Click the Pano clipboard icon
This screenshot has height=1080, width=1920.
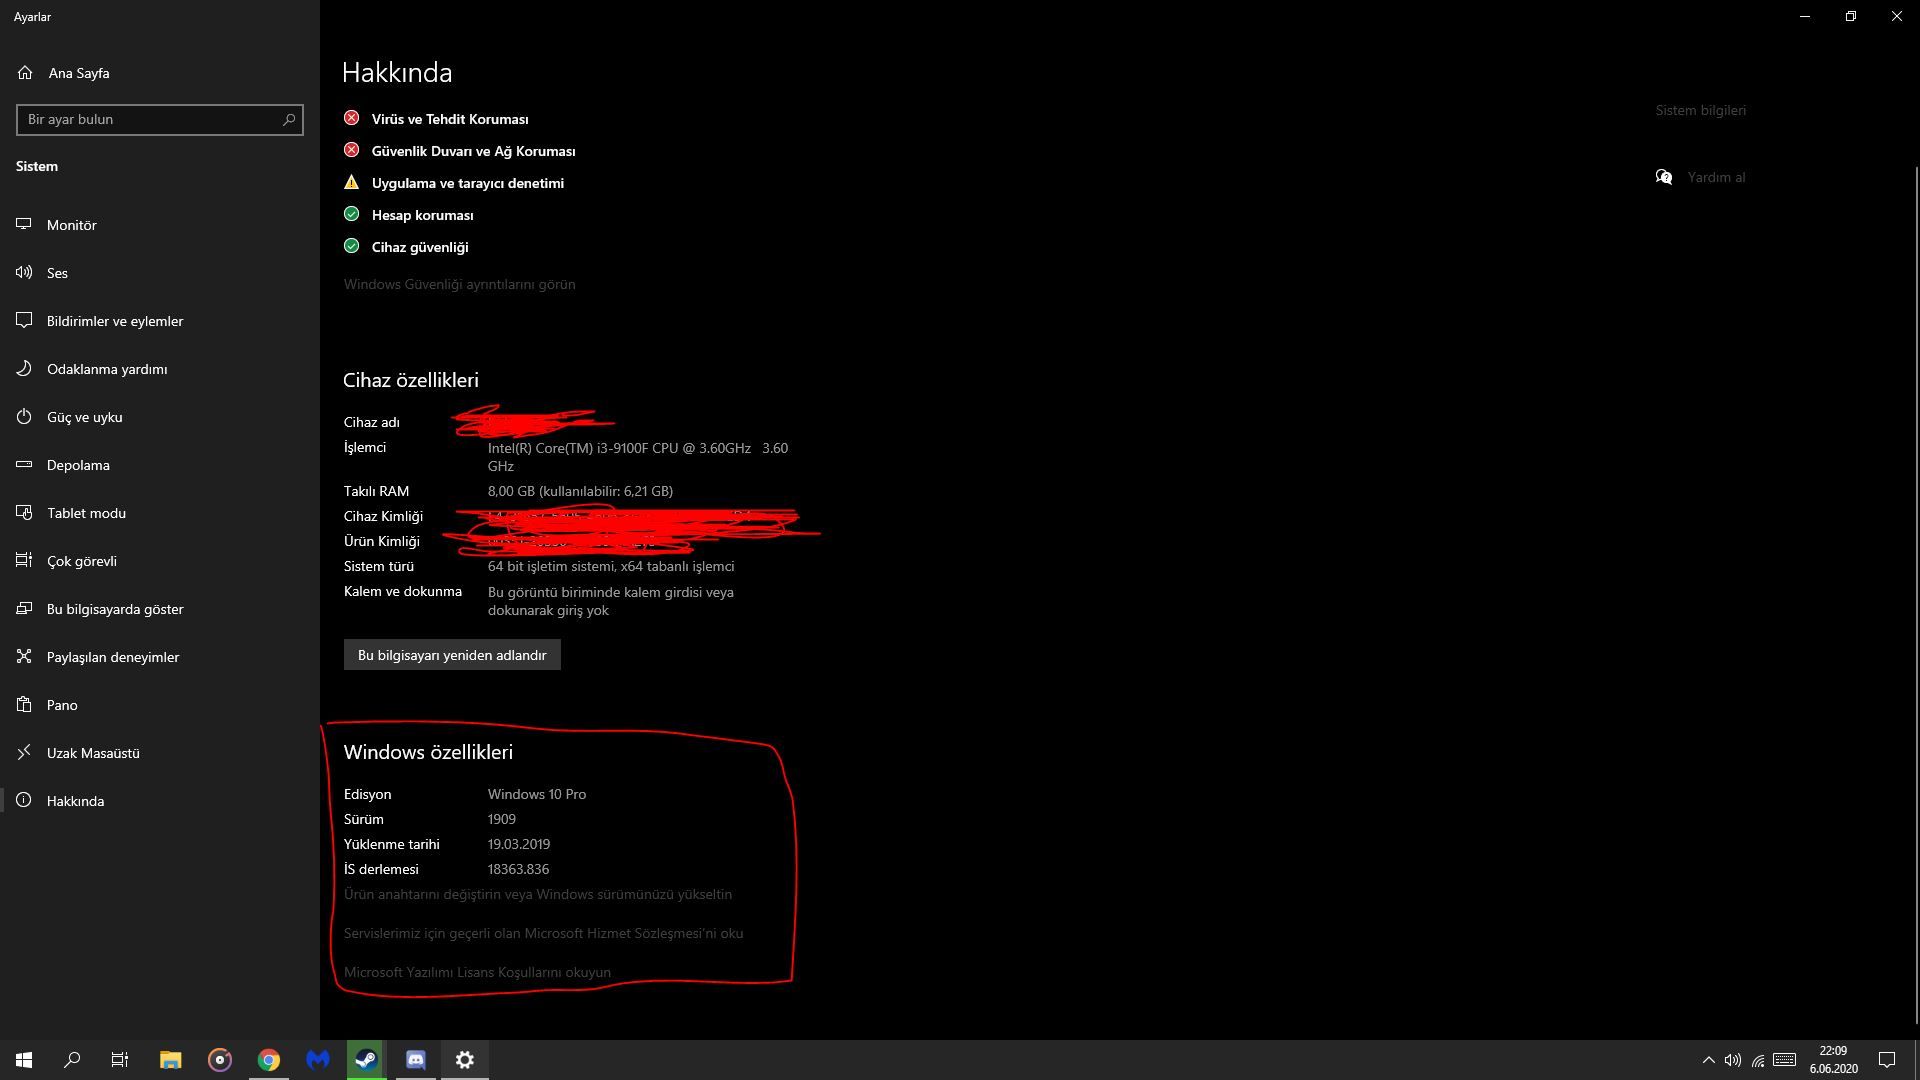[x=24, y=705]
